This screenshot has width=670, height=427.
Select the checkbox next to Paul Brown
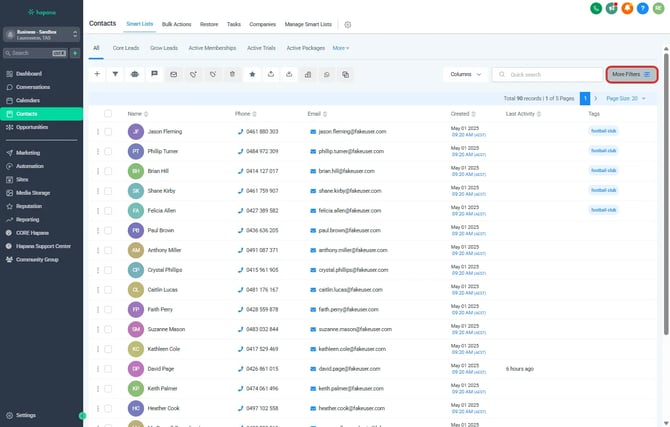[x=108, y=230]
